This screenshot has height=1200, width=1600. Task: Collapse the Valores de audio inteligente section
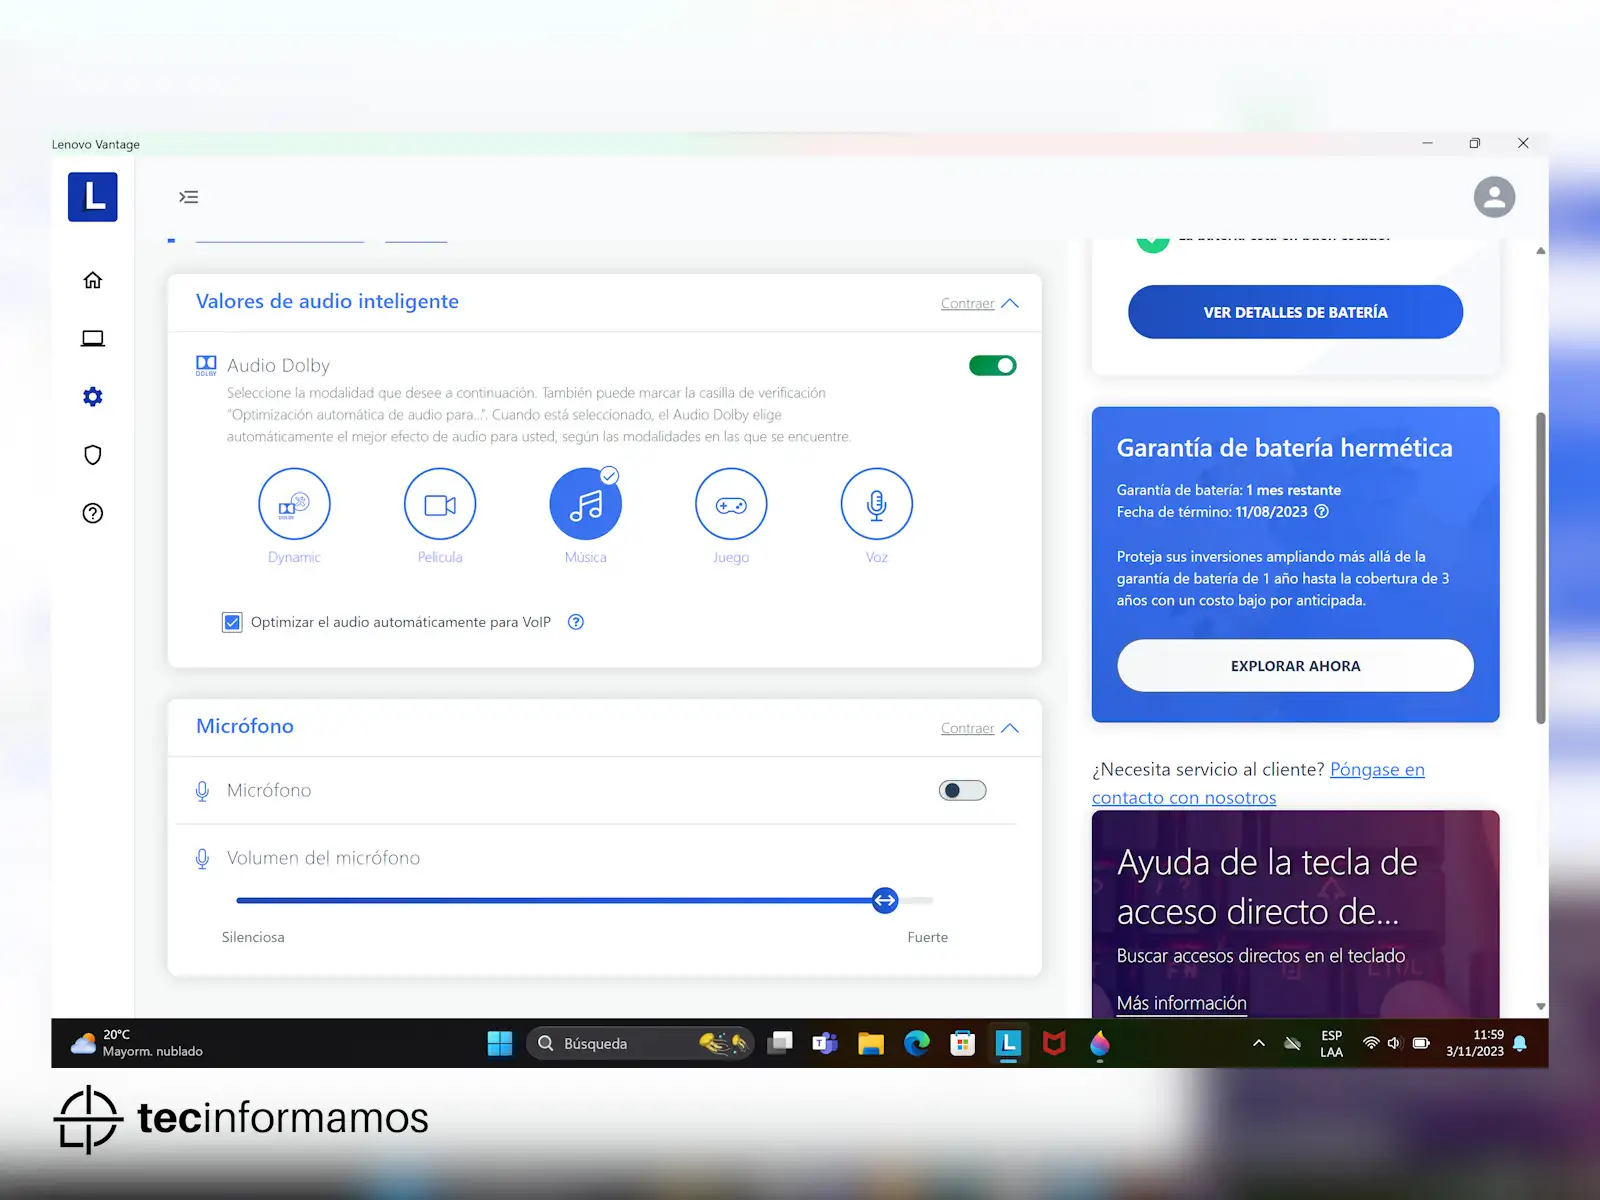click(x=979, y=304)
